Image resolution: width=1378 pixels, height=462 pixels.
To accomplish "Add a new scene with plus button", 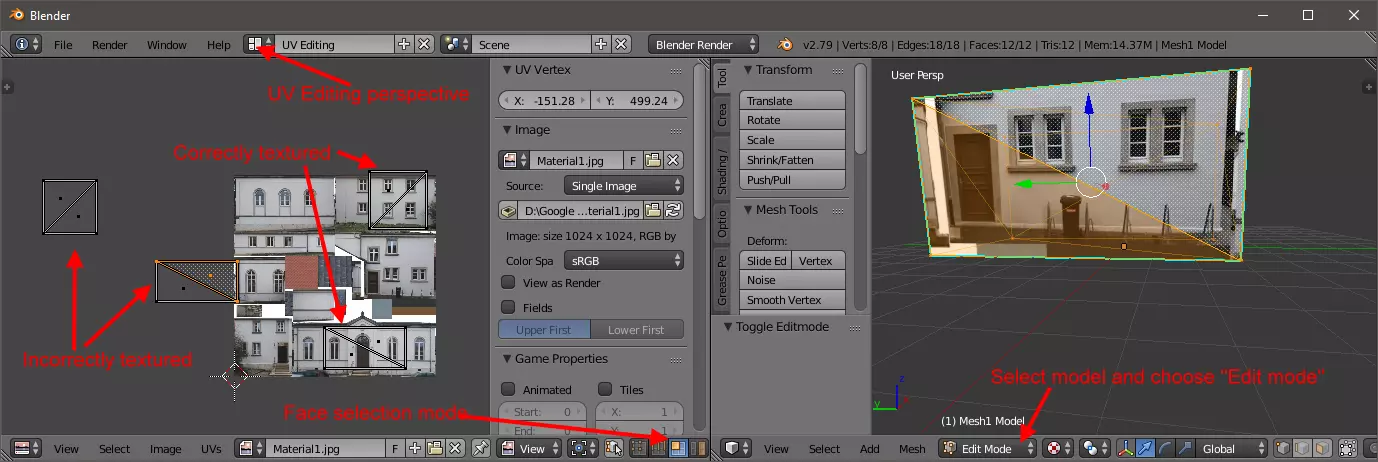I will point(601,44).
